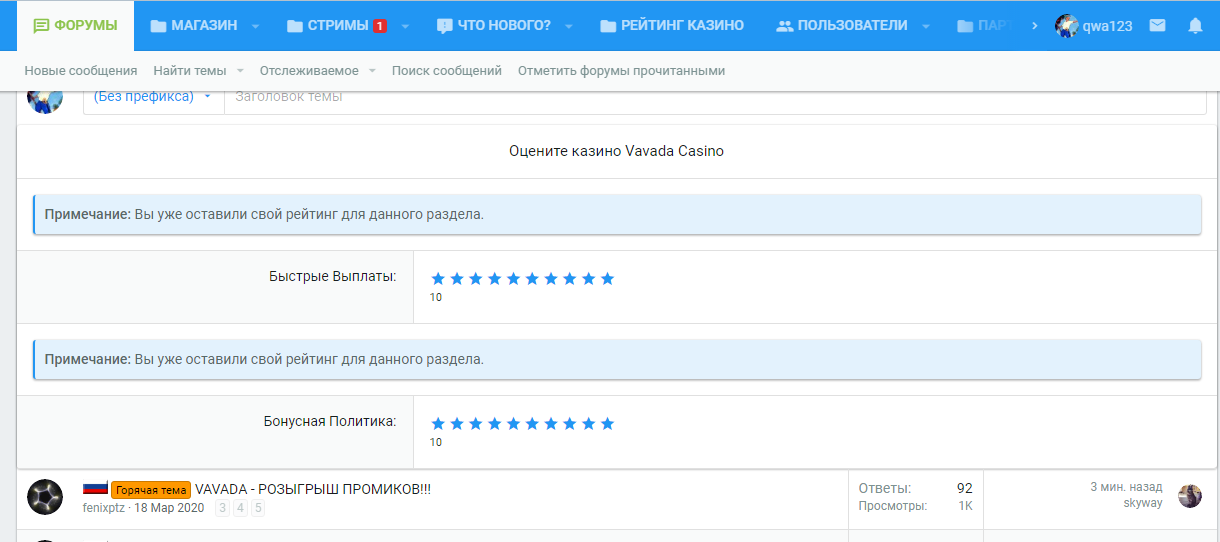The image size is (1220, 542).
Task: Click the Заголовок темы input field
Action: tap(715, 97)
